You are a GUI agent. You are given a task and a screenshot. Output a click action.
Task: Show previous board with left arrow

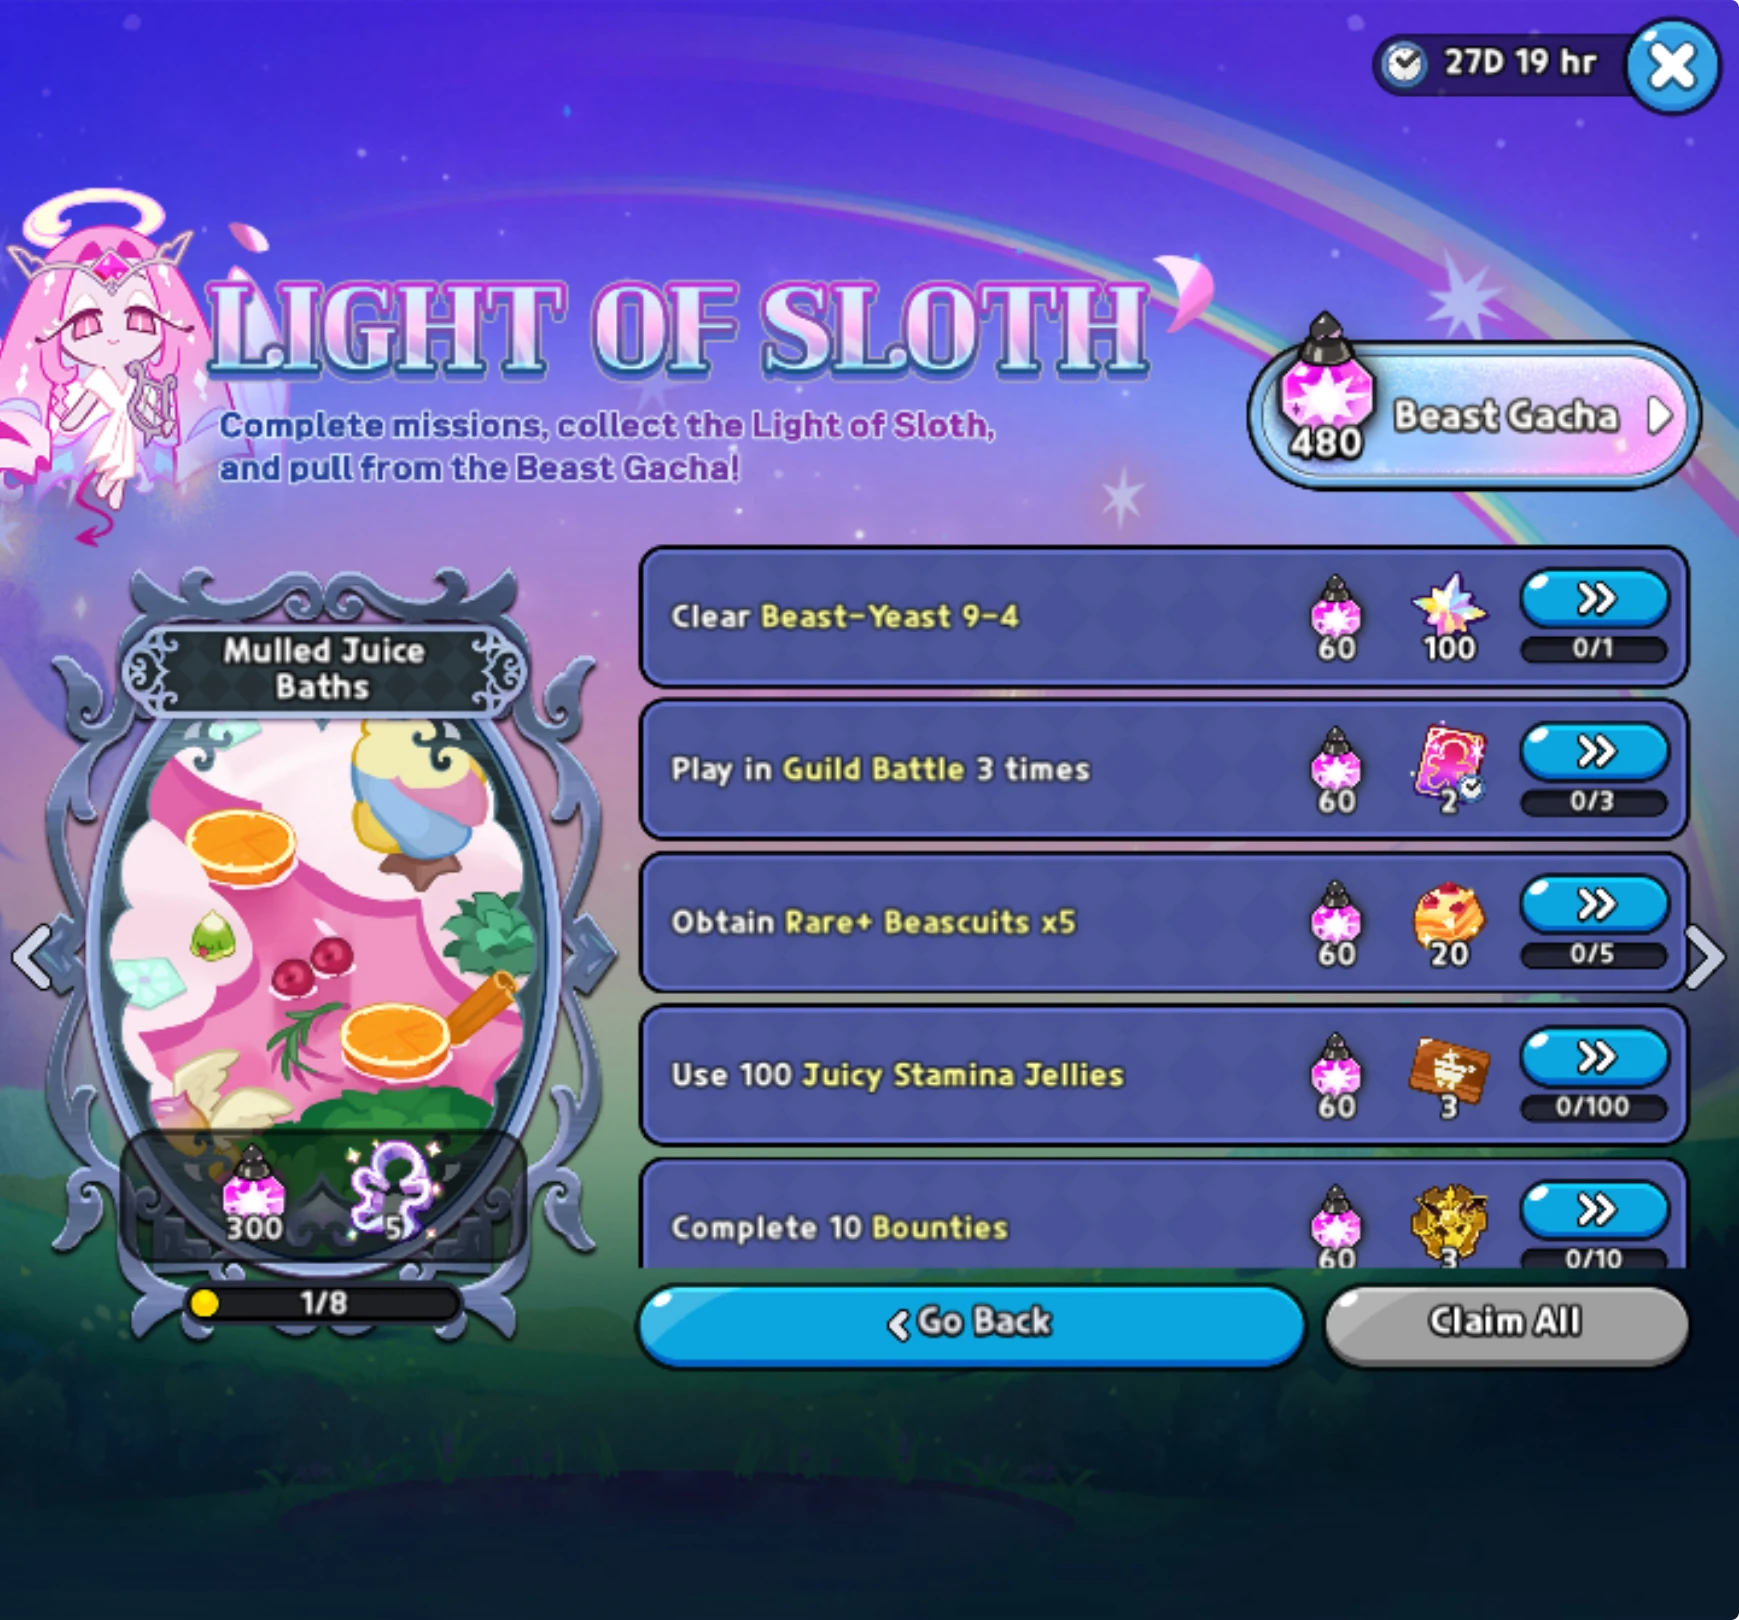pos(36,957)
